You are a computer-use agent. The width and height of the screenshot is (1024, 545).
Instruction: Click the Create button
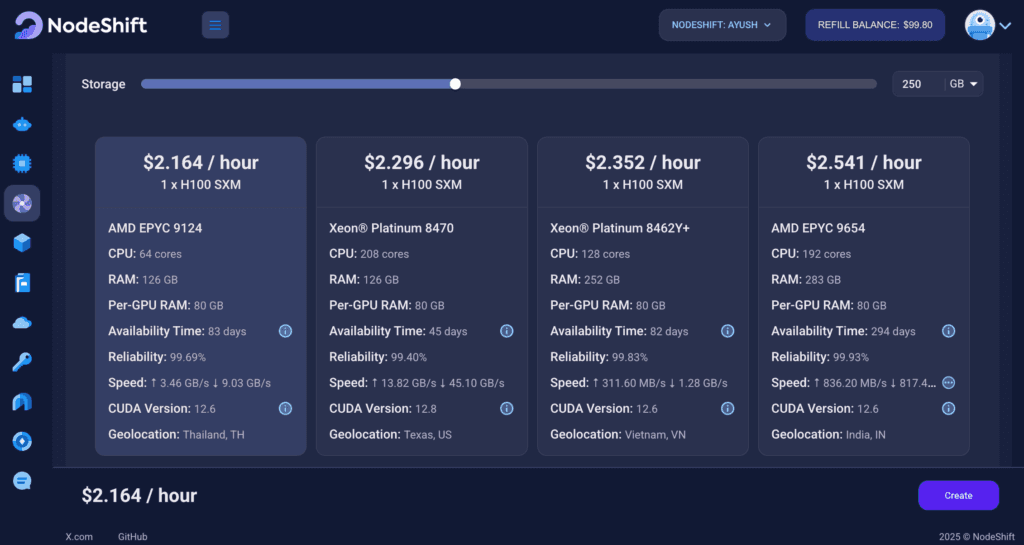click(x=958, y=495)
